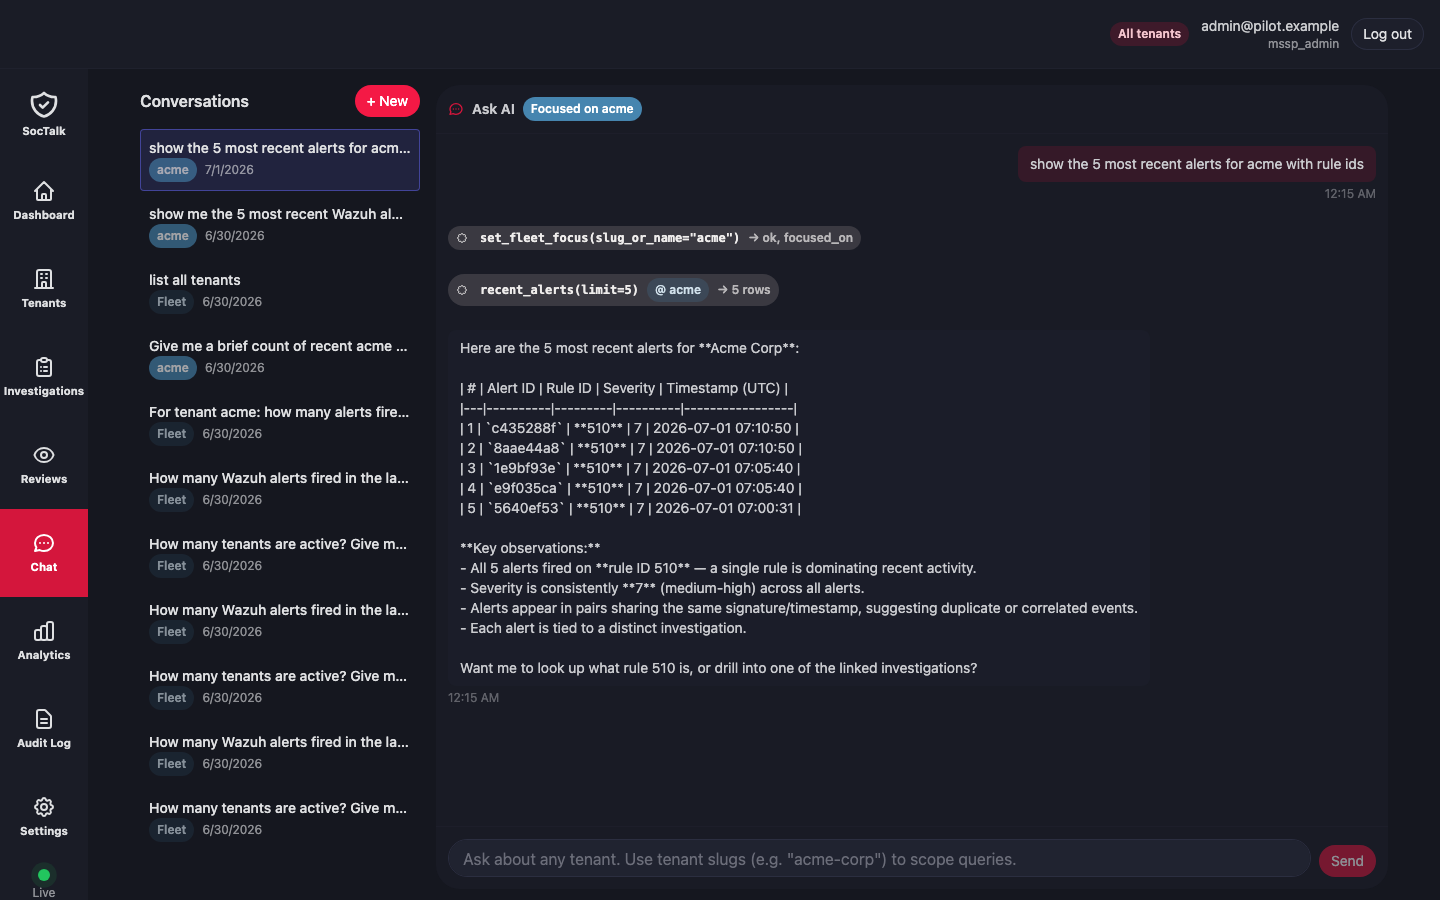Open Audit Log document icon
Screen dimensions: 1440x900
pos(44,719)
